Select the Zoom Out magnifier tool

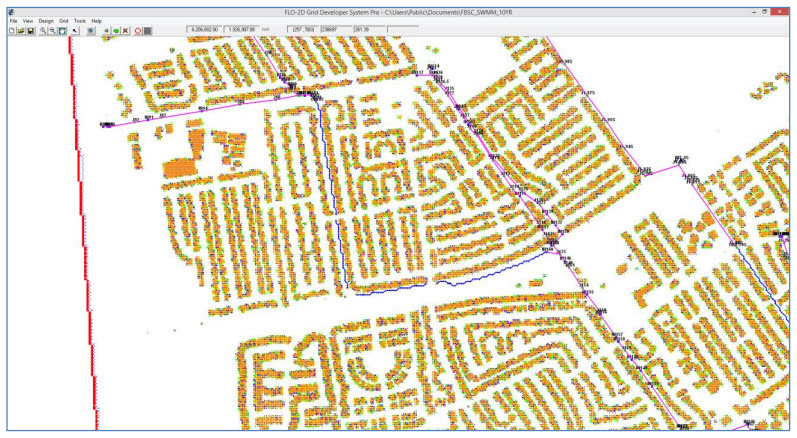click(x=52, y=31)
